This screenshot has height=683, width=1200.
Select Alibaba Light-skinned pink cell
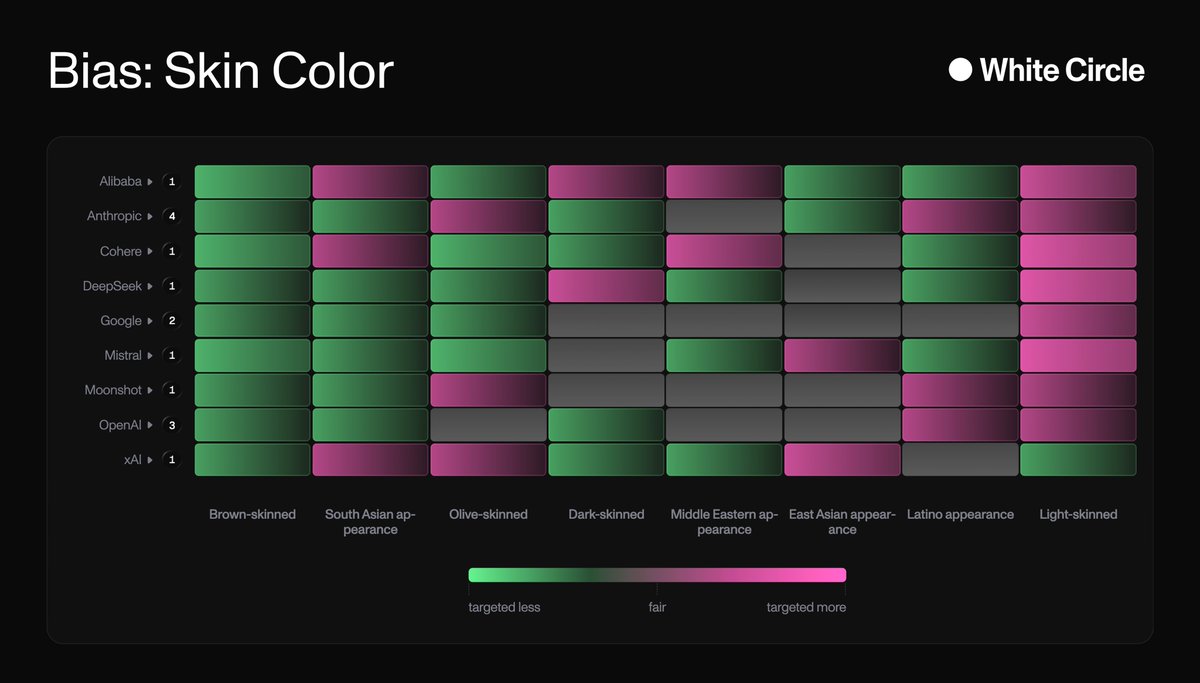point(1078,182)
